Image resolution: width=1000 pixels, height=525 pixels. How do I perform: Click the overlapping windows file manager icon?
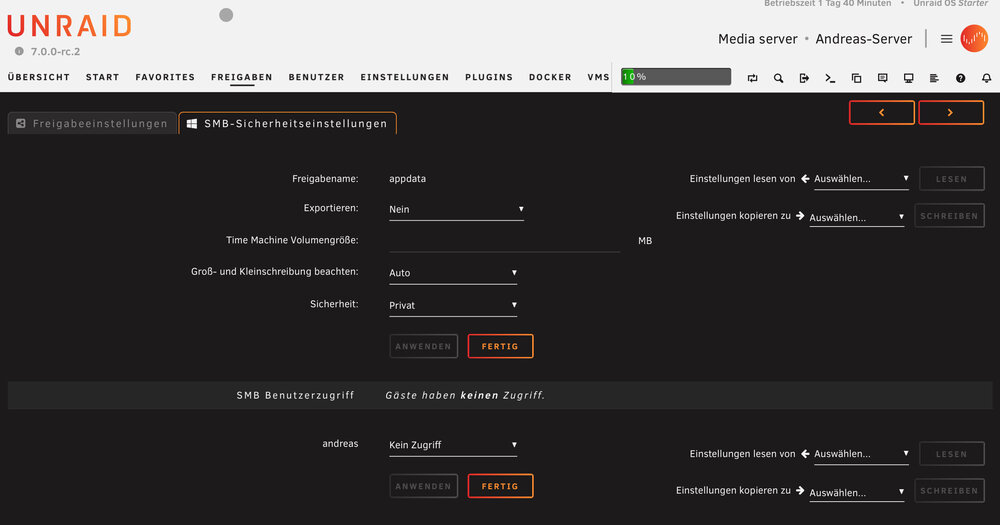click(x=857, y=78)
